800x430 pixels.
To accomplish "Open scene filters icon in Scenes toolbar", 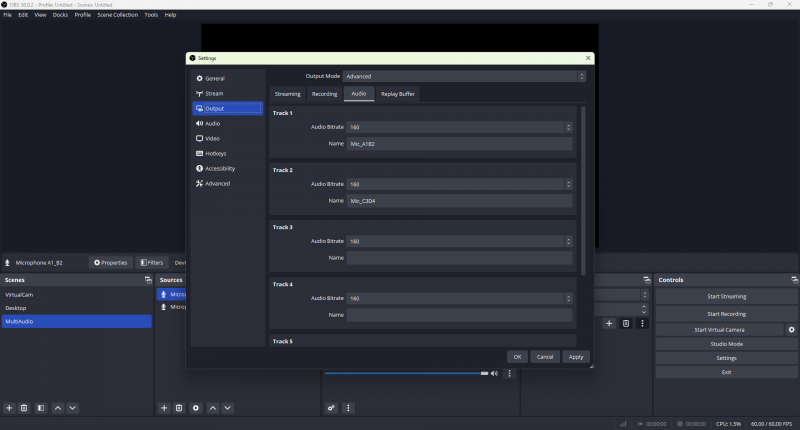I will (x=41, y=408).
